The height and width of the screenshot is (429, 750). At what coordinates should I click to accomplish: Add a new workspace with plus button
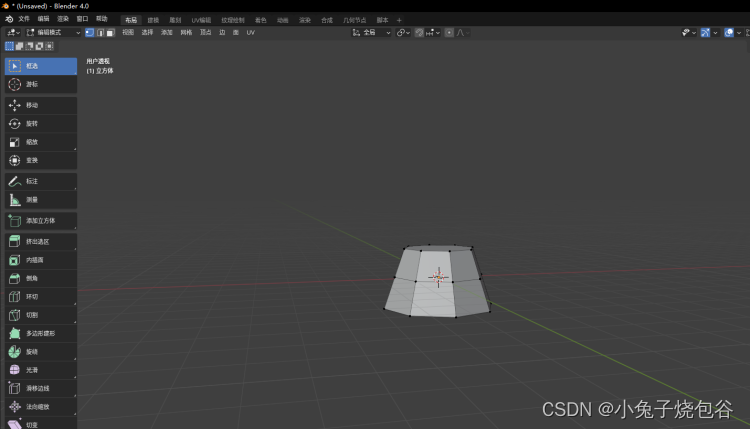pyautogui.click(x=399, y=20)
